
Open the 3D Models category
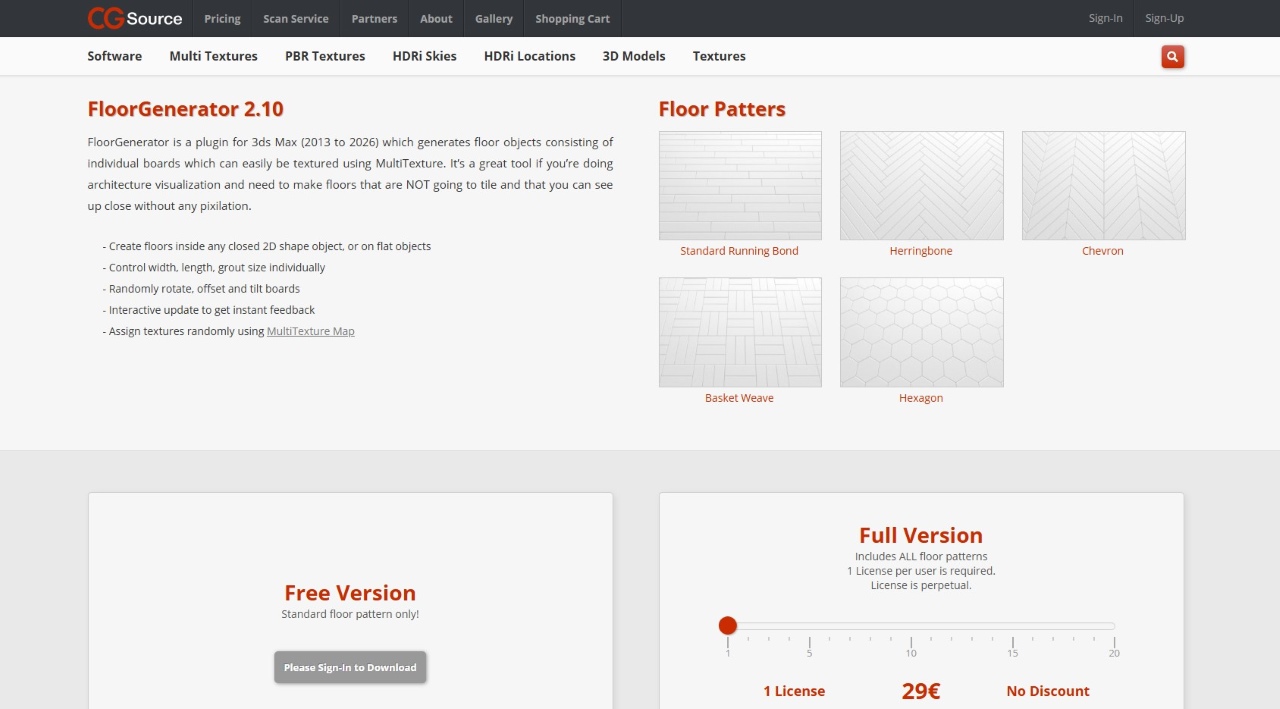634,56
